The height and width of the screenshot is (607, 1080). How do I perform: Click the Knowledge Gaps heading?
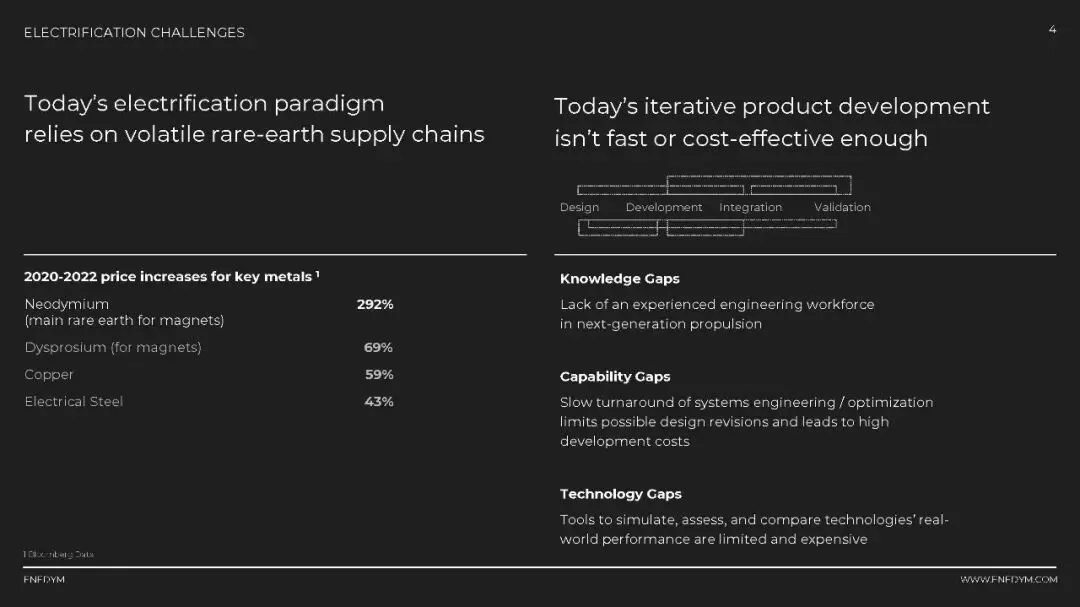click(x=619, y=279)
